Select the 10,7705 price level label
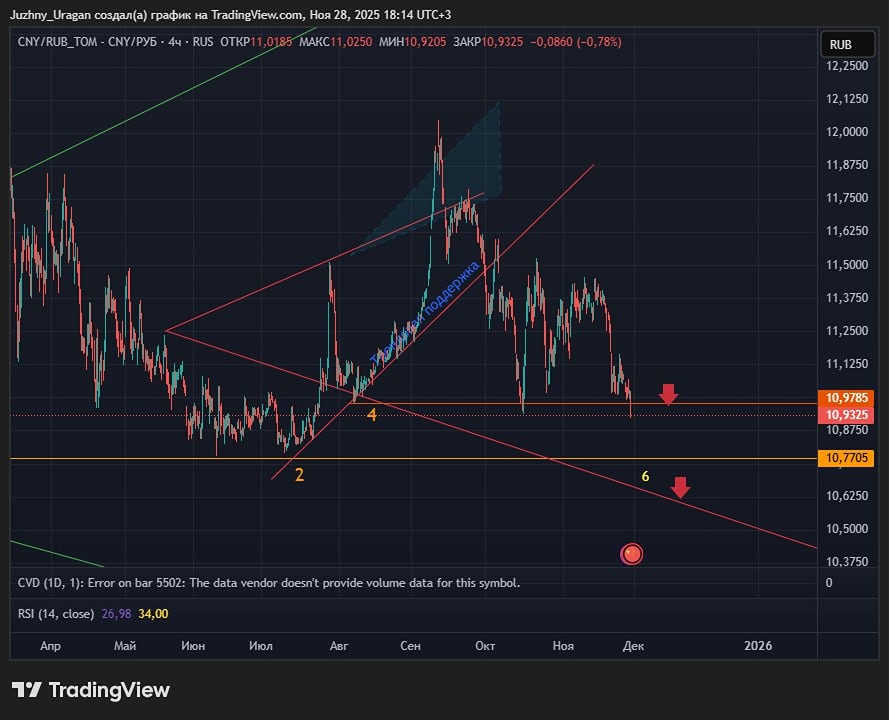This screenshot has width=889, height=720. (846, 458)
